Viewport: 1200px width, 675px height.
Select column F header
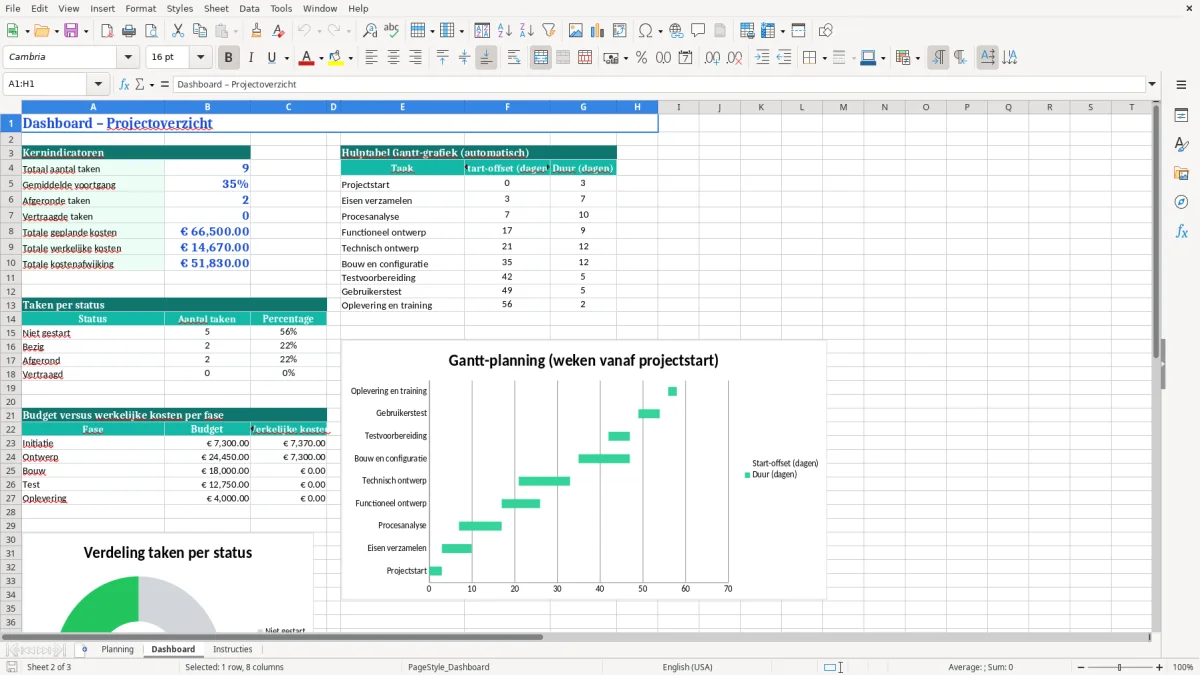coord(507,107)
